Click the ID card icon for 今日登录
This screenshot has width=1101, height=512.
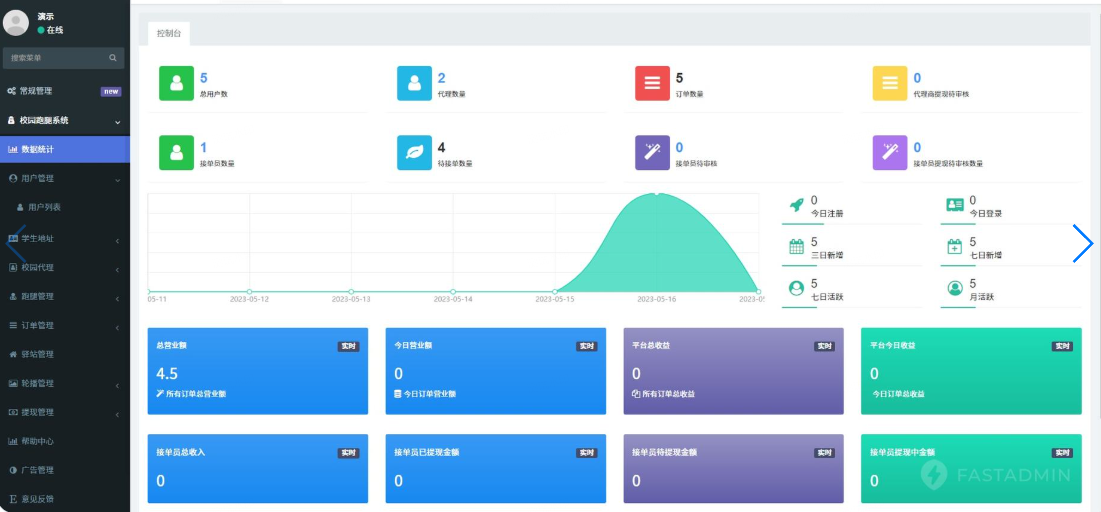(954, 205)
